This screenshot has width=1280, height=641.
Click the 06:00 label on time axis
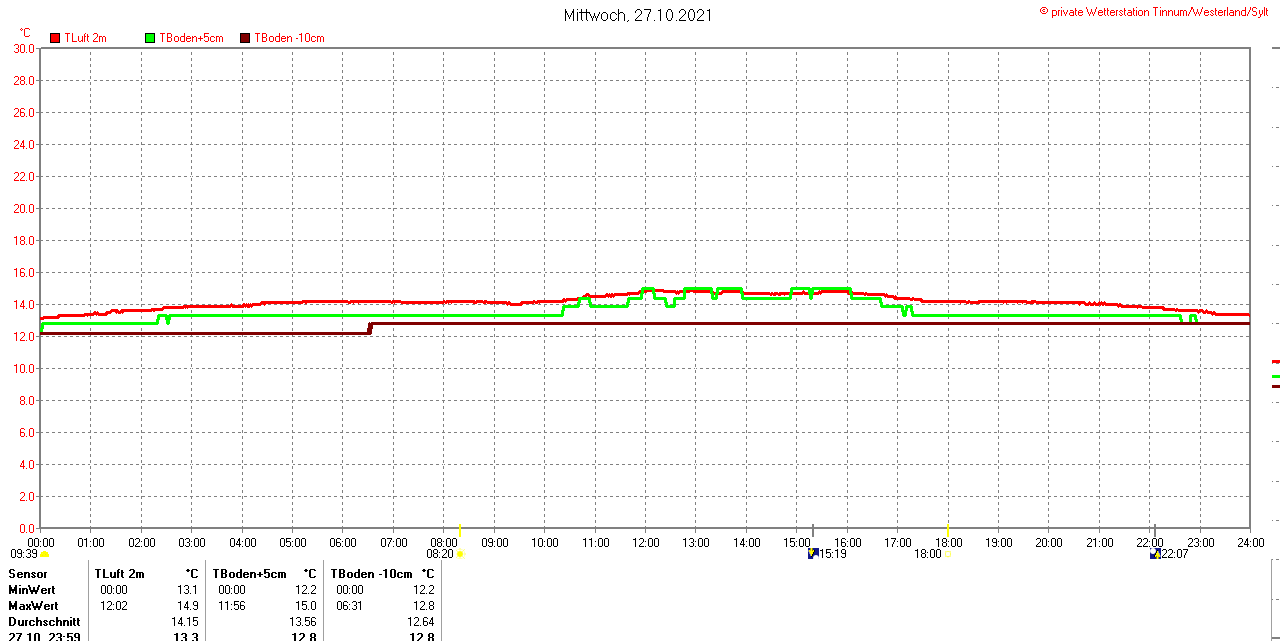(x=343, y=542)
